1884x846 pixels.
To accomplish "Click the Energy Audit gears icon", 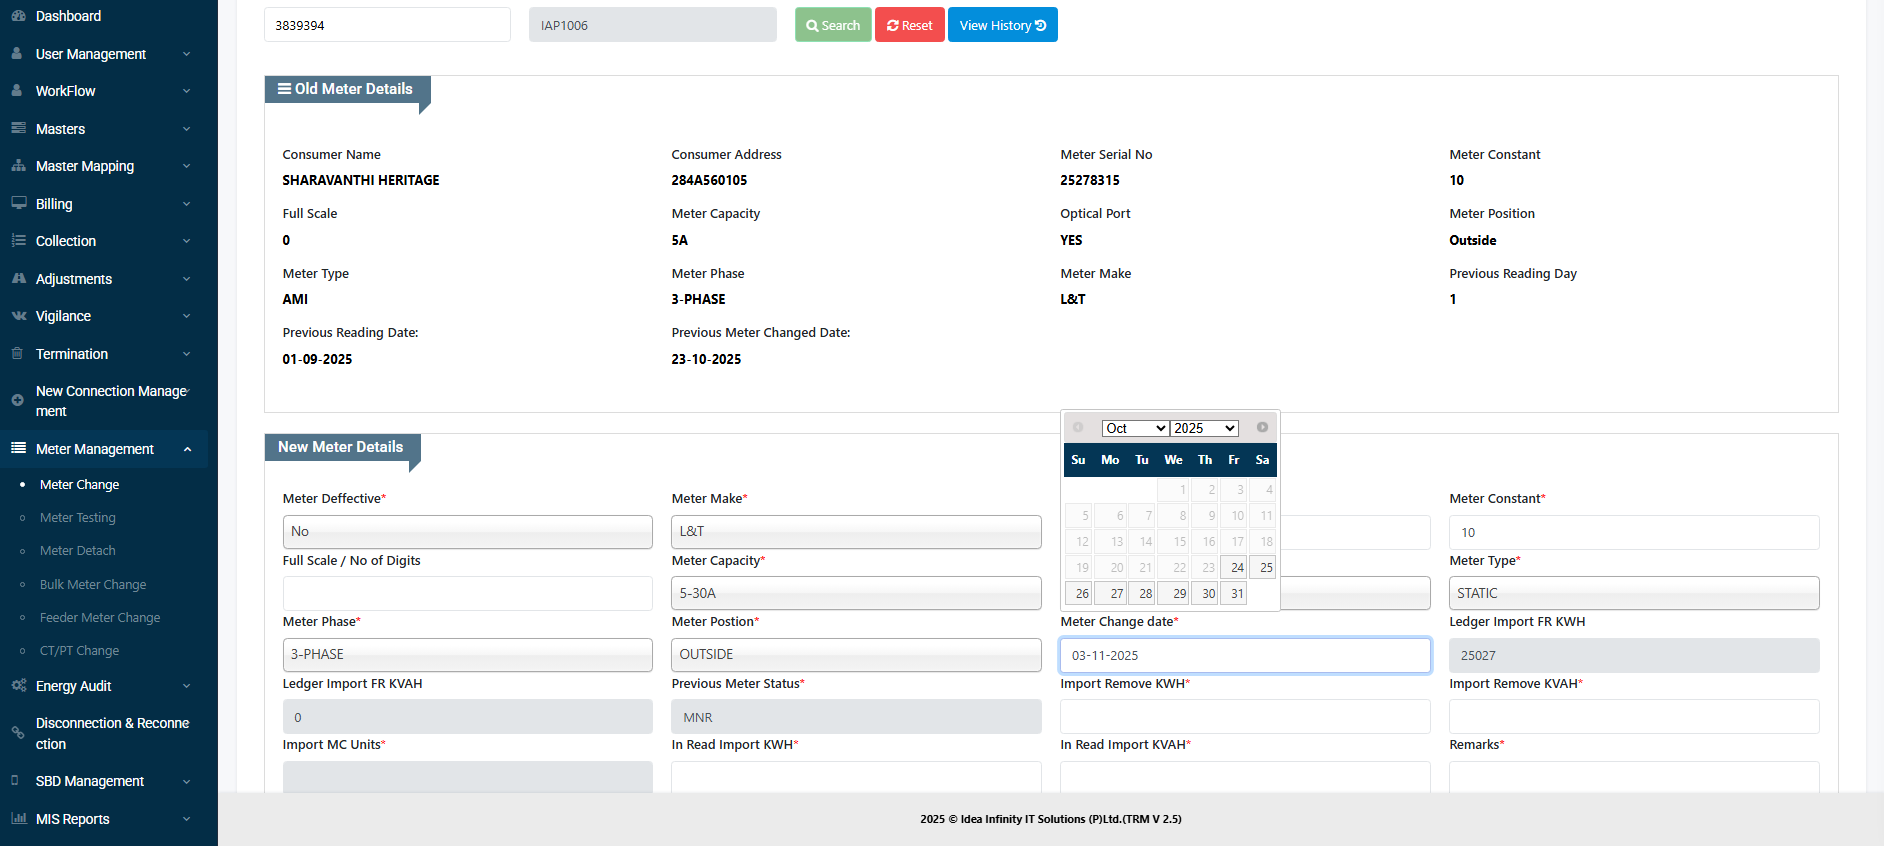I will (x=18, y=686).
